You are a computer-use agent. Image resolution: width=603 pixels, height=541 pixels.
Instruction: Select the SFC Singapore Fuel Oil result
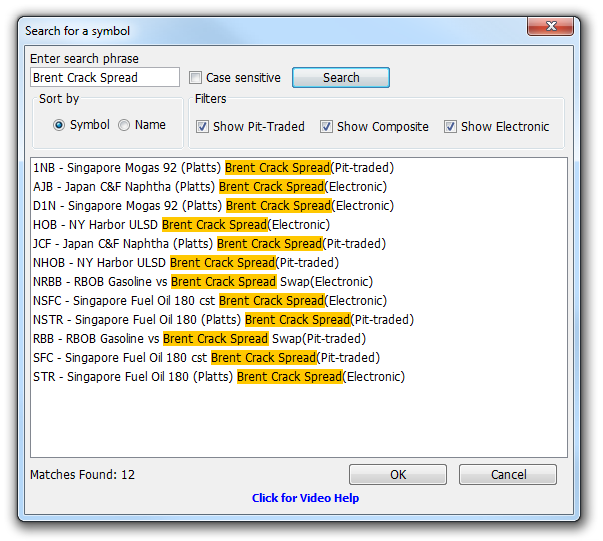tap(207, 358)
